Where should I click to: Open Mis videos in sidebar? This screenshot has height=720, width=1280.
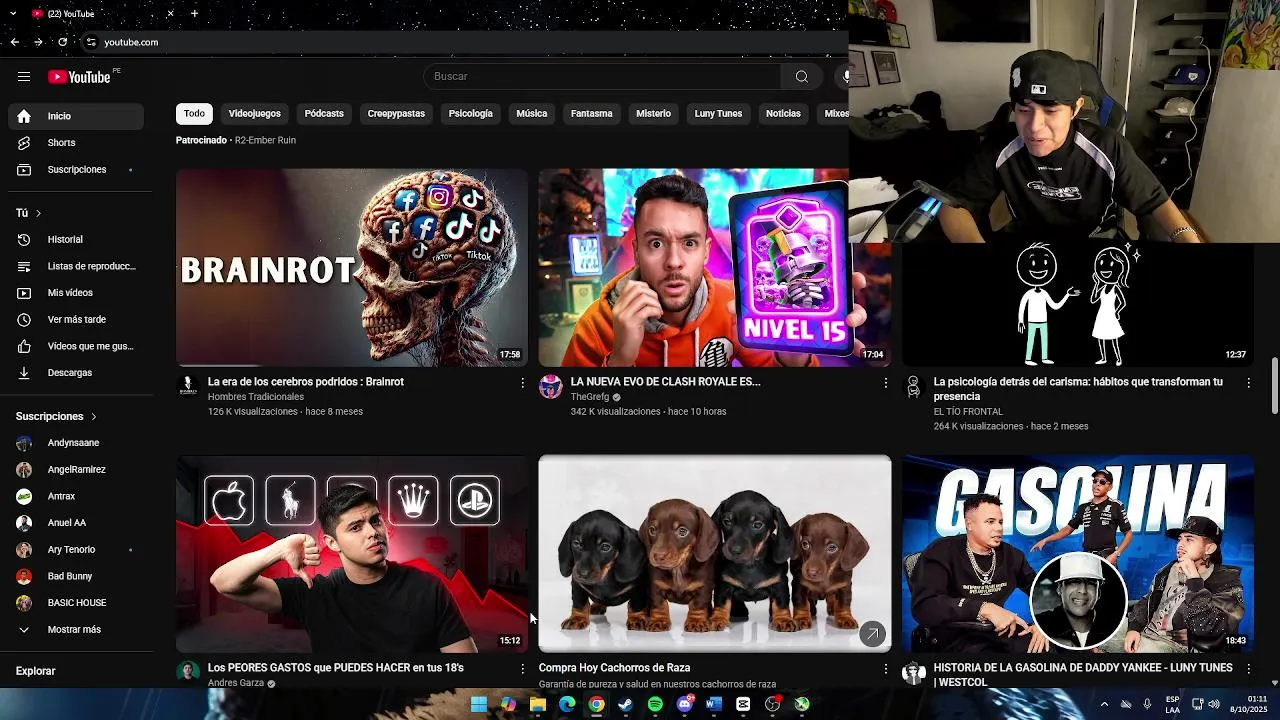point(76,293)
